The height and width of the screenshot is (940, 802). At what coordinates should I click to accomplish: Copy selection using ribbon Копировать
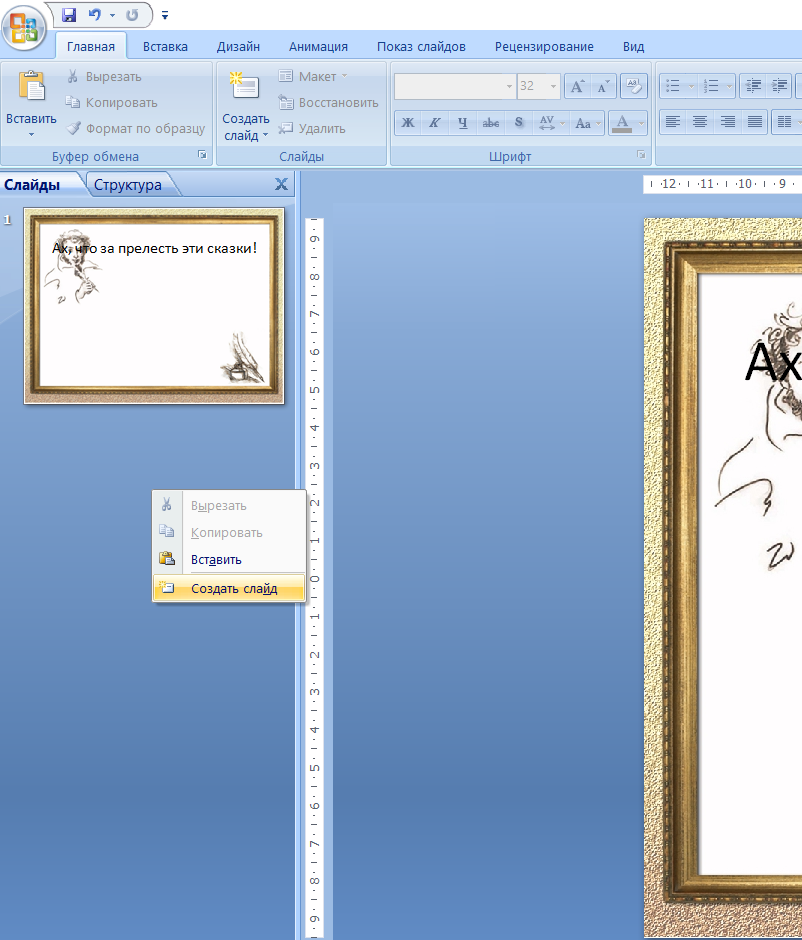click(111, 103)
